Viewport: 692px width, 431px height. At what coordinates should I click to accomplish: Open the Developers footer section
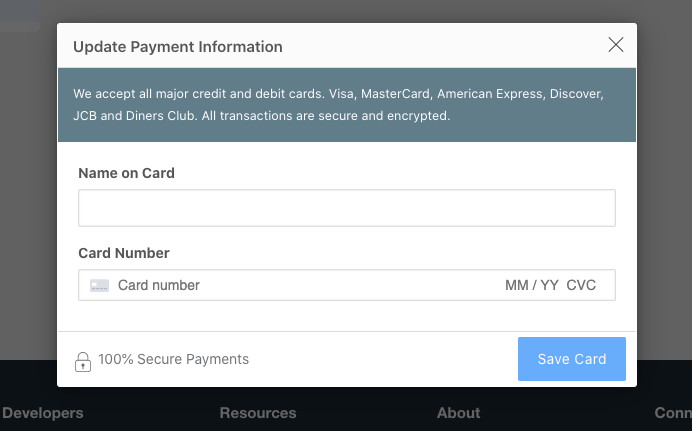point(42,413)
